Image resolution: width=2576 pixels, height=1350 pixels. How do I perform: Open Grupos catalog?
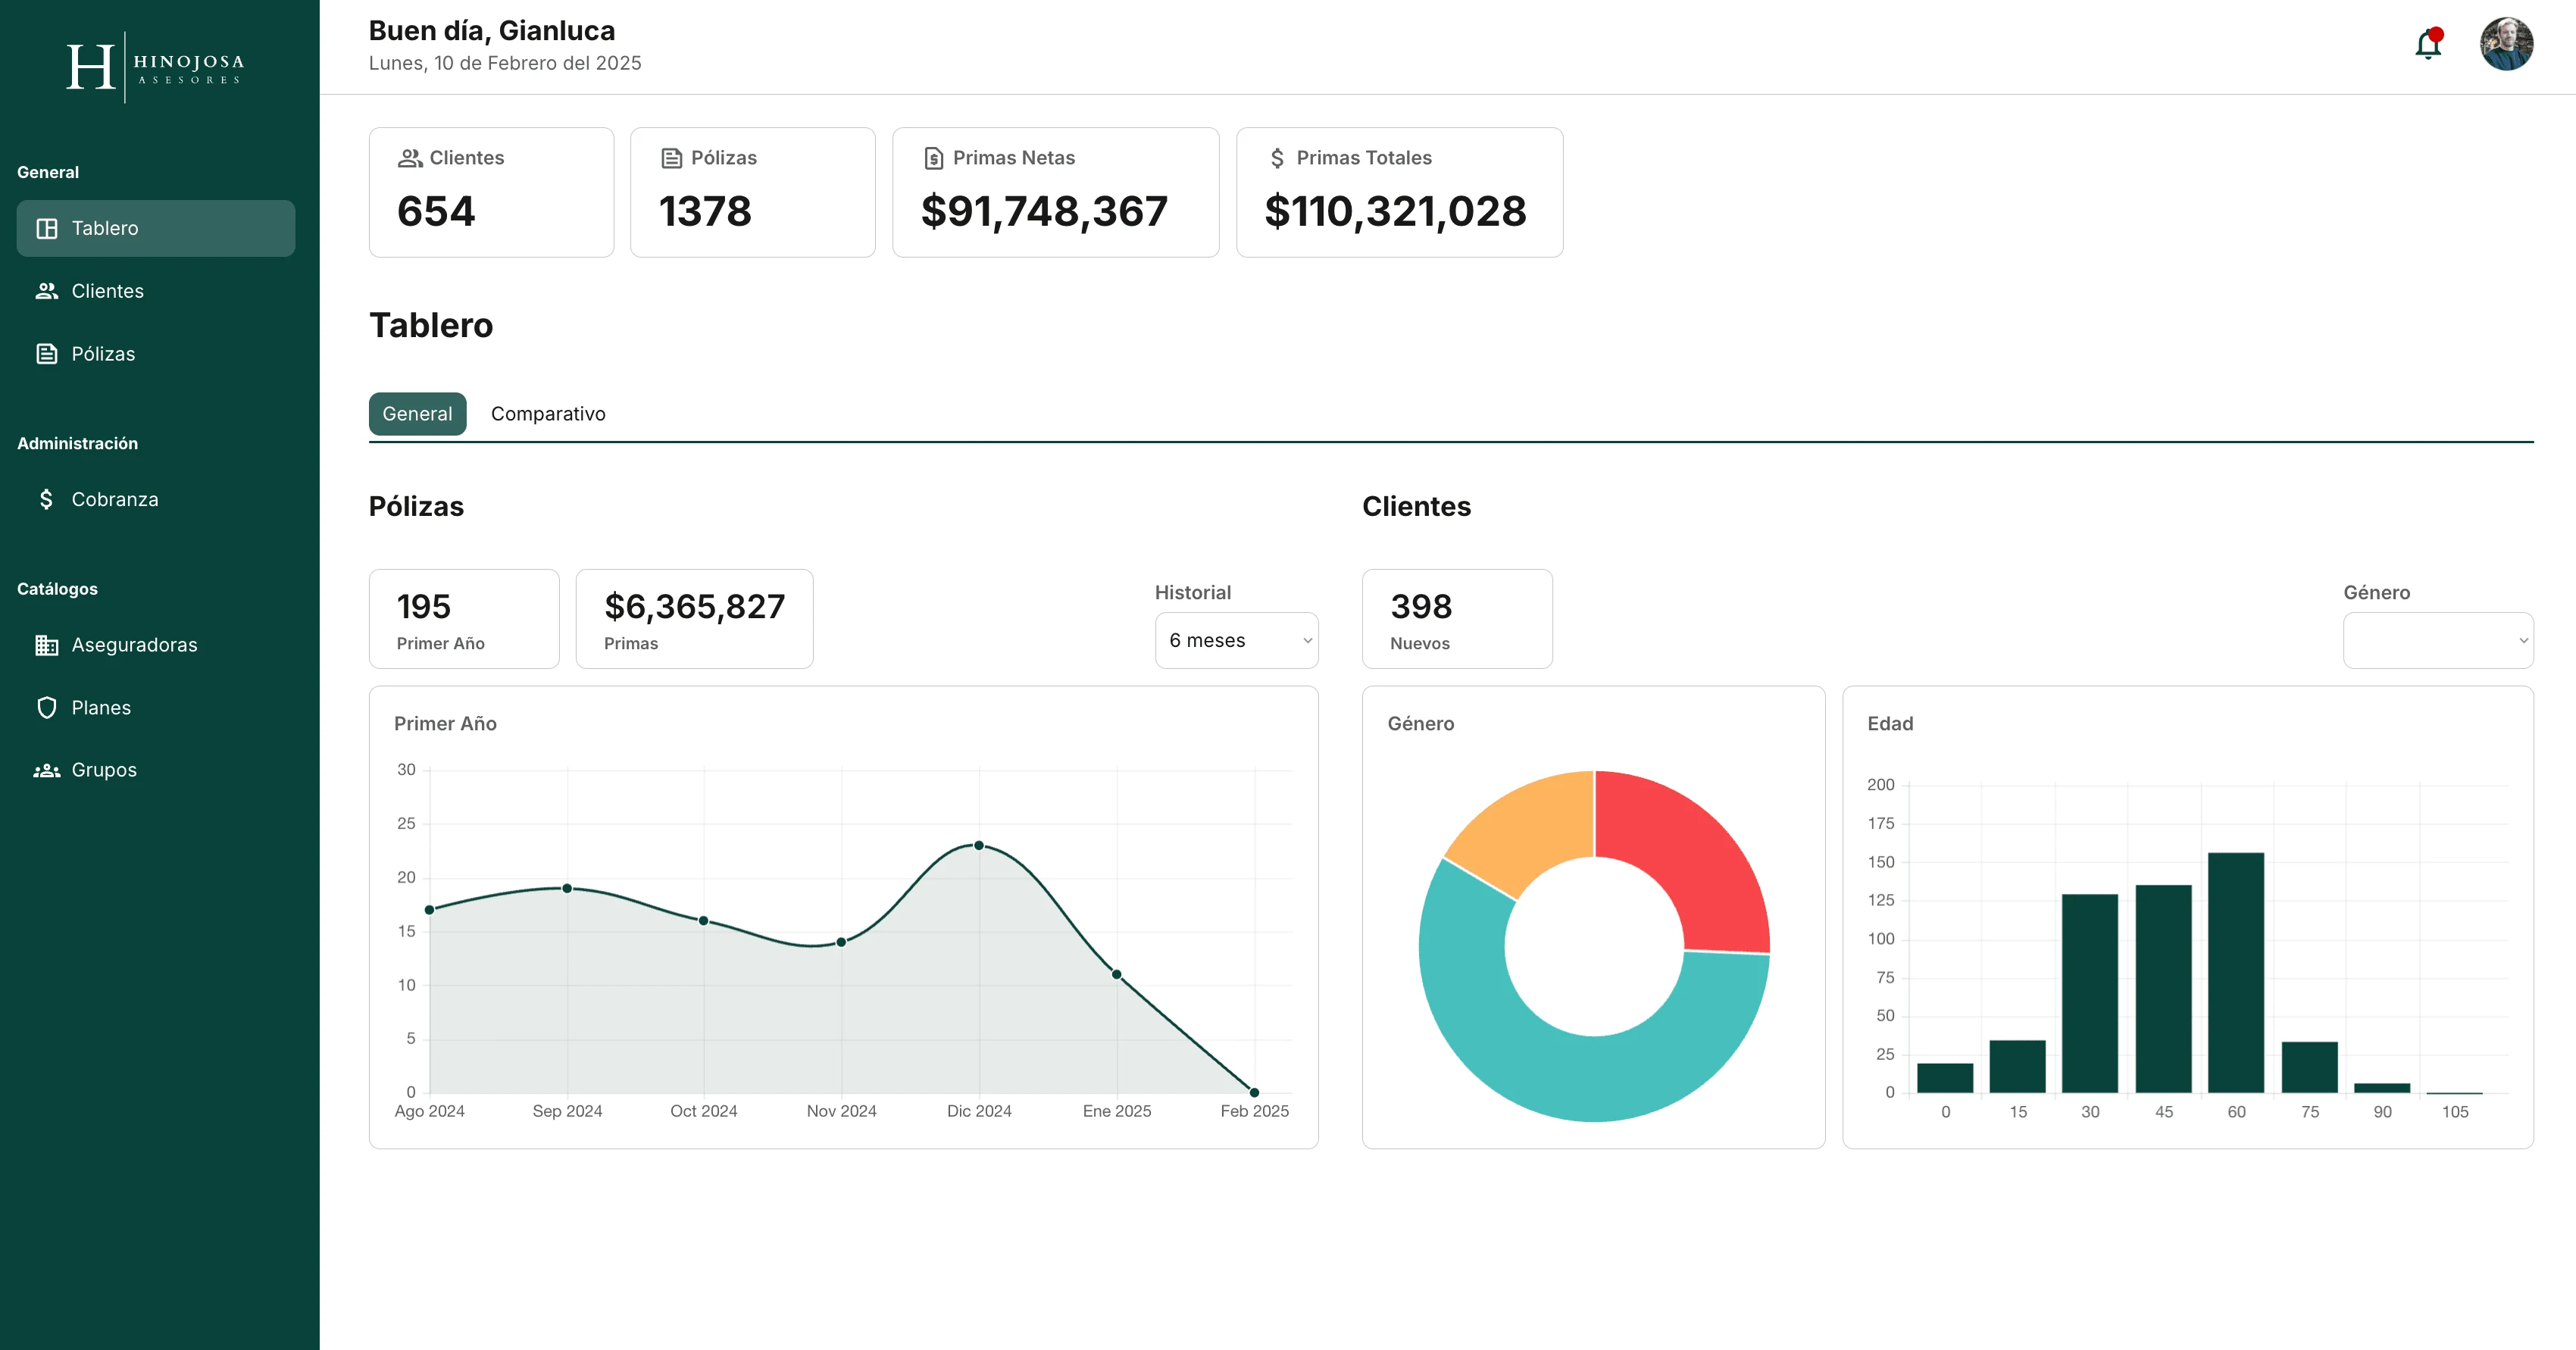click(156, 770)
